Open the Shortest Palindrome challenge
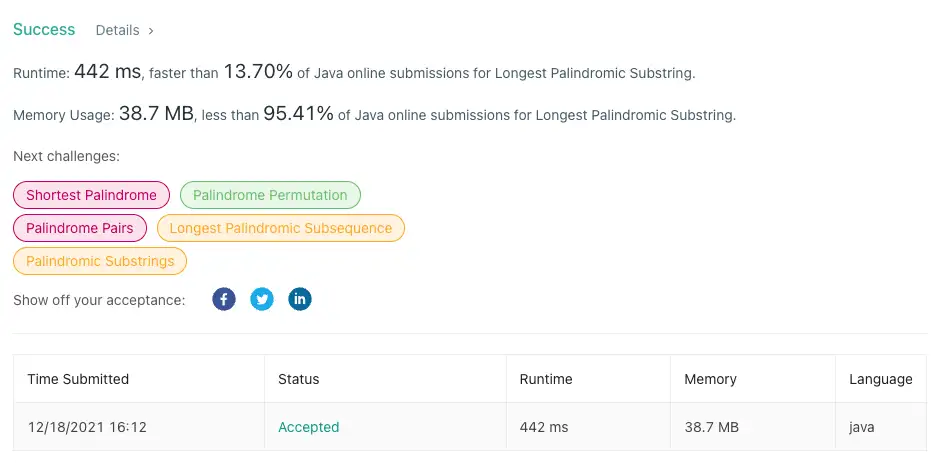Viewport: 937px width, 463px height. tap(91, 195)
